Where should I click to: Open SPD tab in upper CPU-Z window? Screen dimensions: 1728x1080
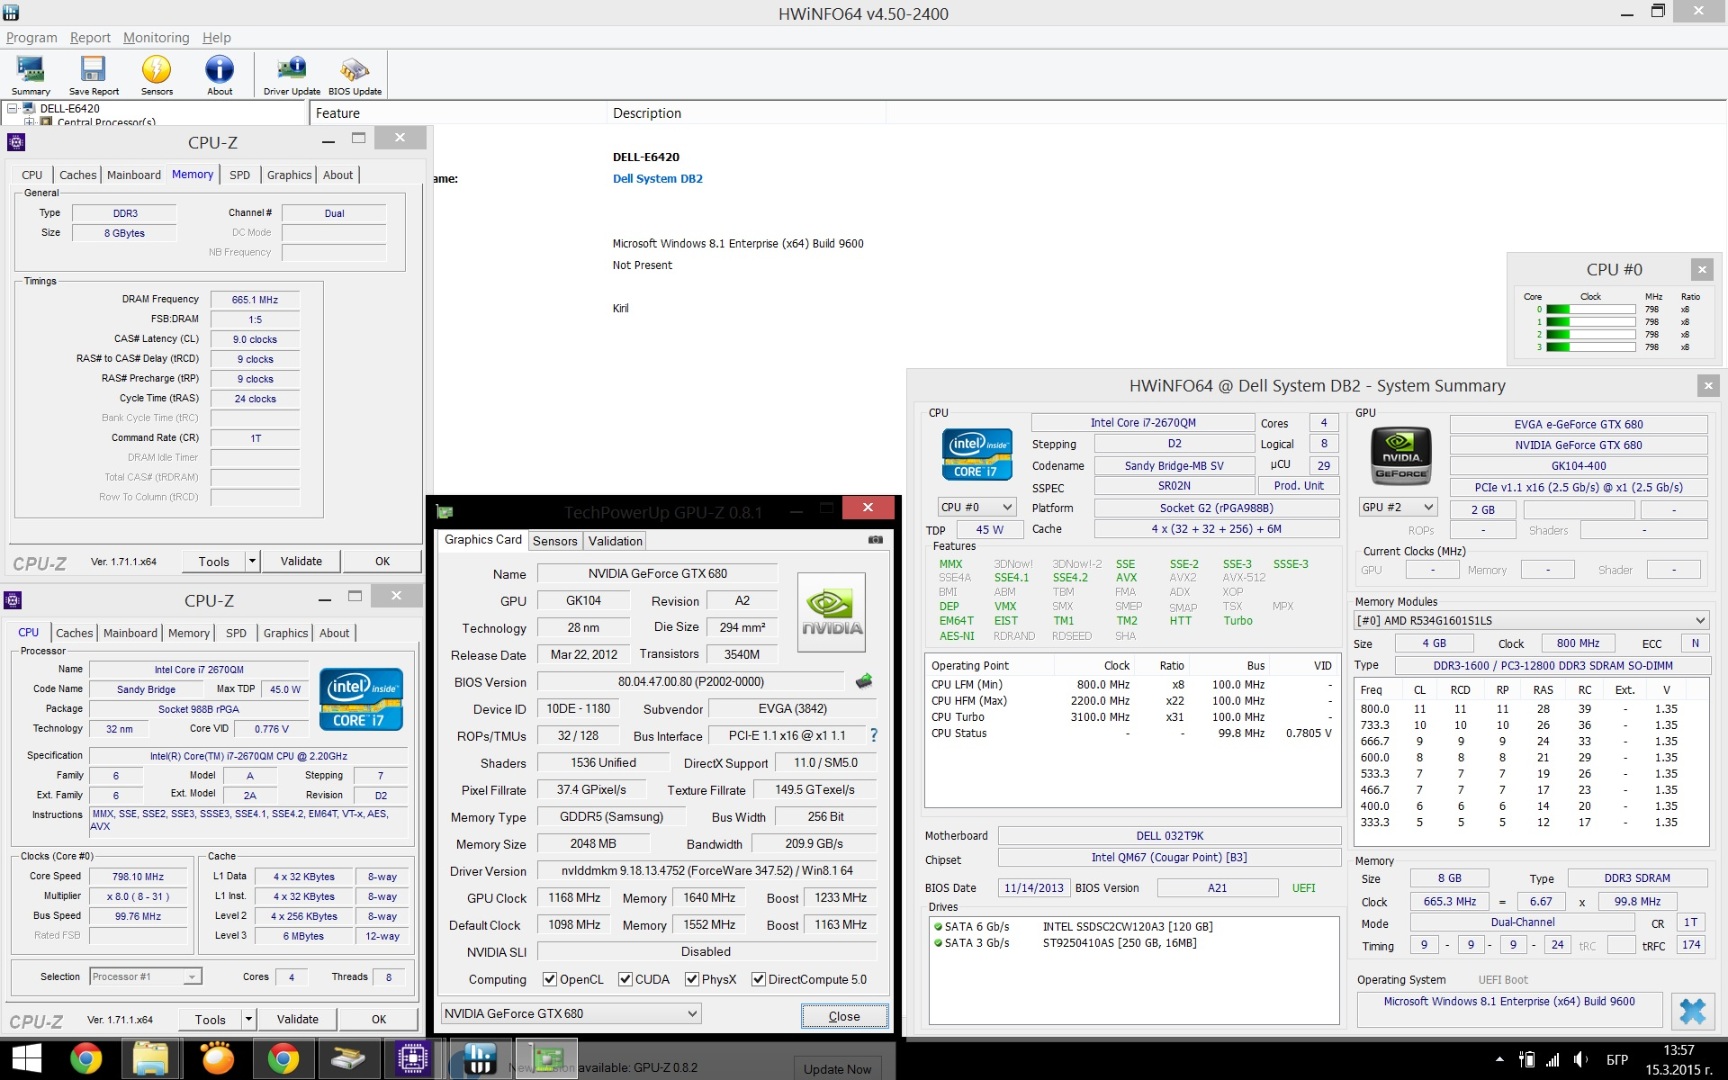240,175
